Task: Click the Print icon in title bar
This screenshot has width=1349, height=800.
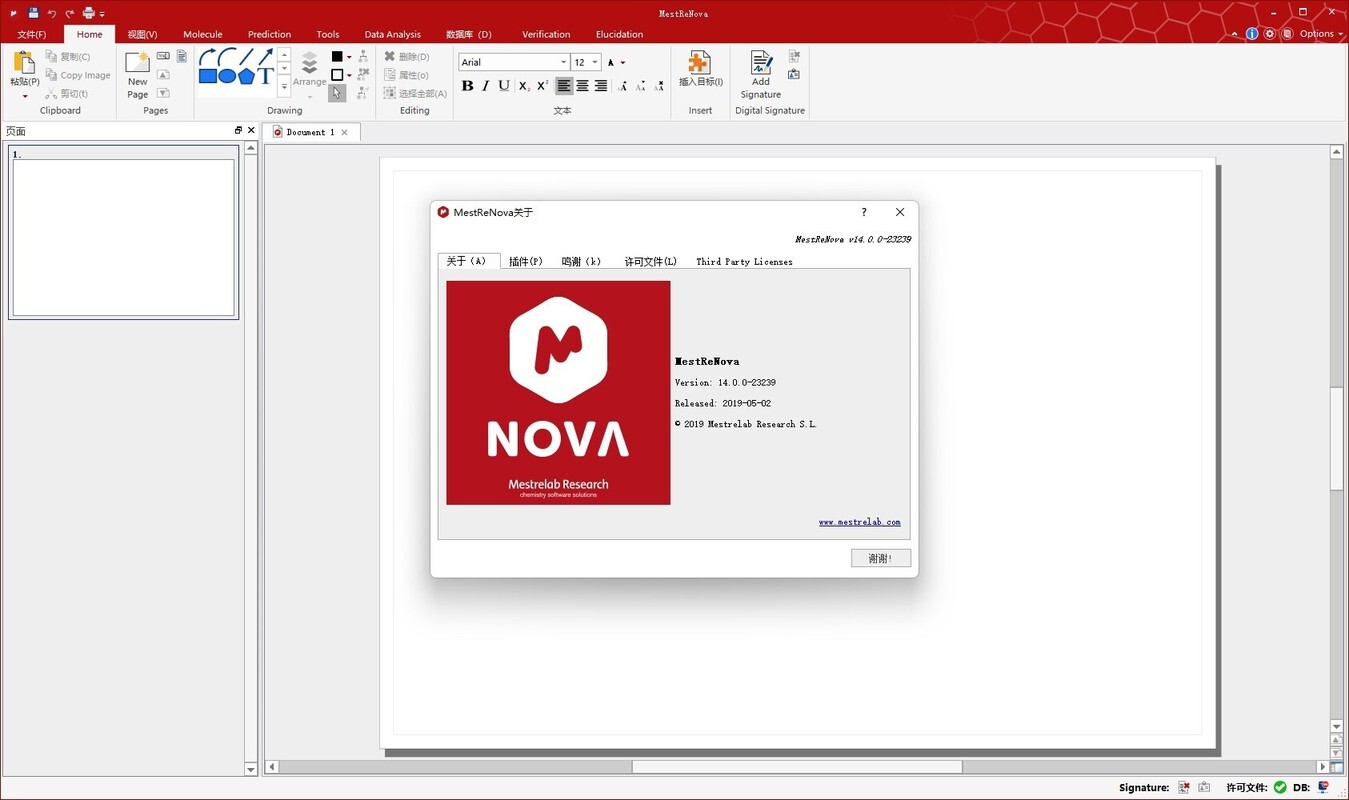Action: [x=88, y=13]
